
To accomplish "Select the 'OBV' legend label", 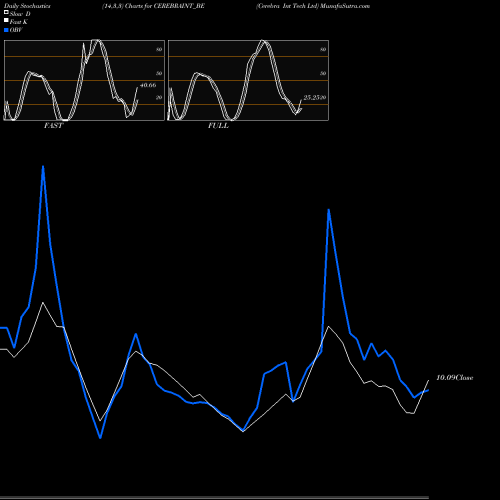I will point(16,30).
